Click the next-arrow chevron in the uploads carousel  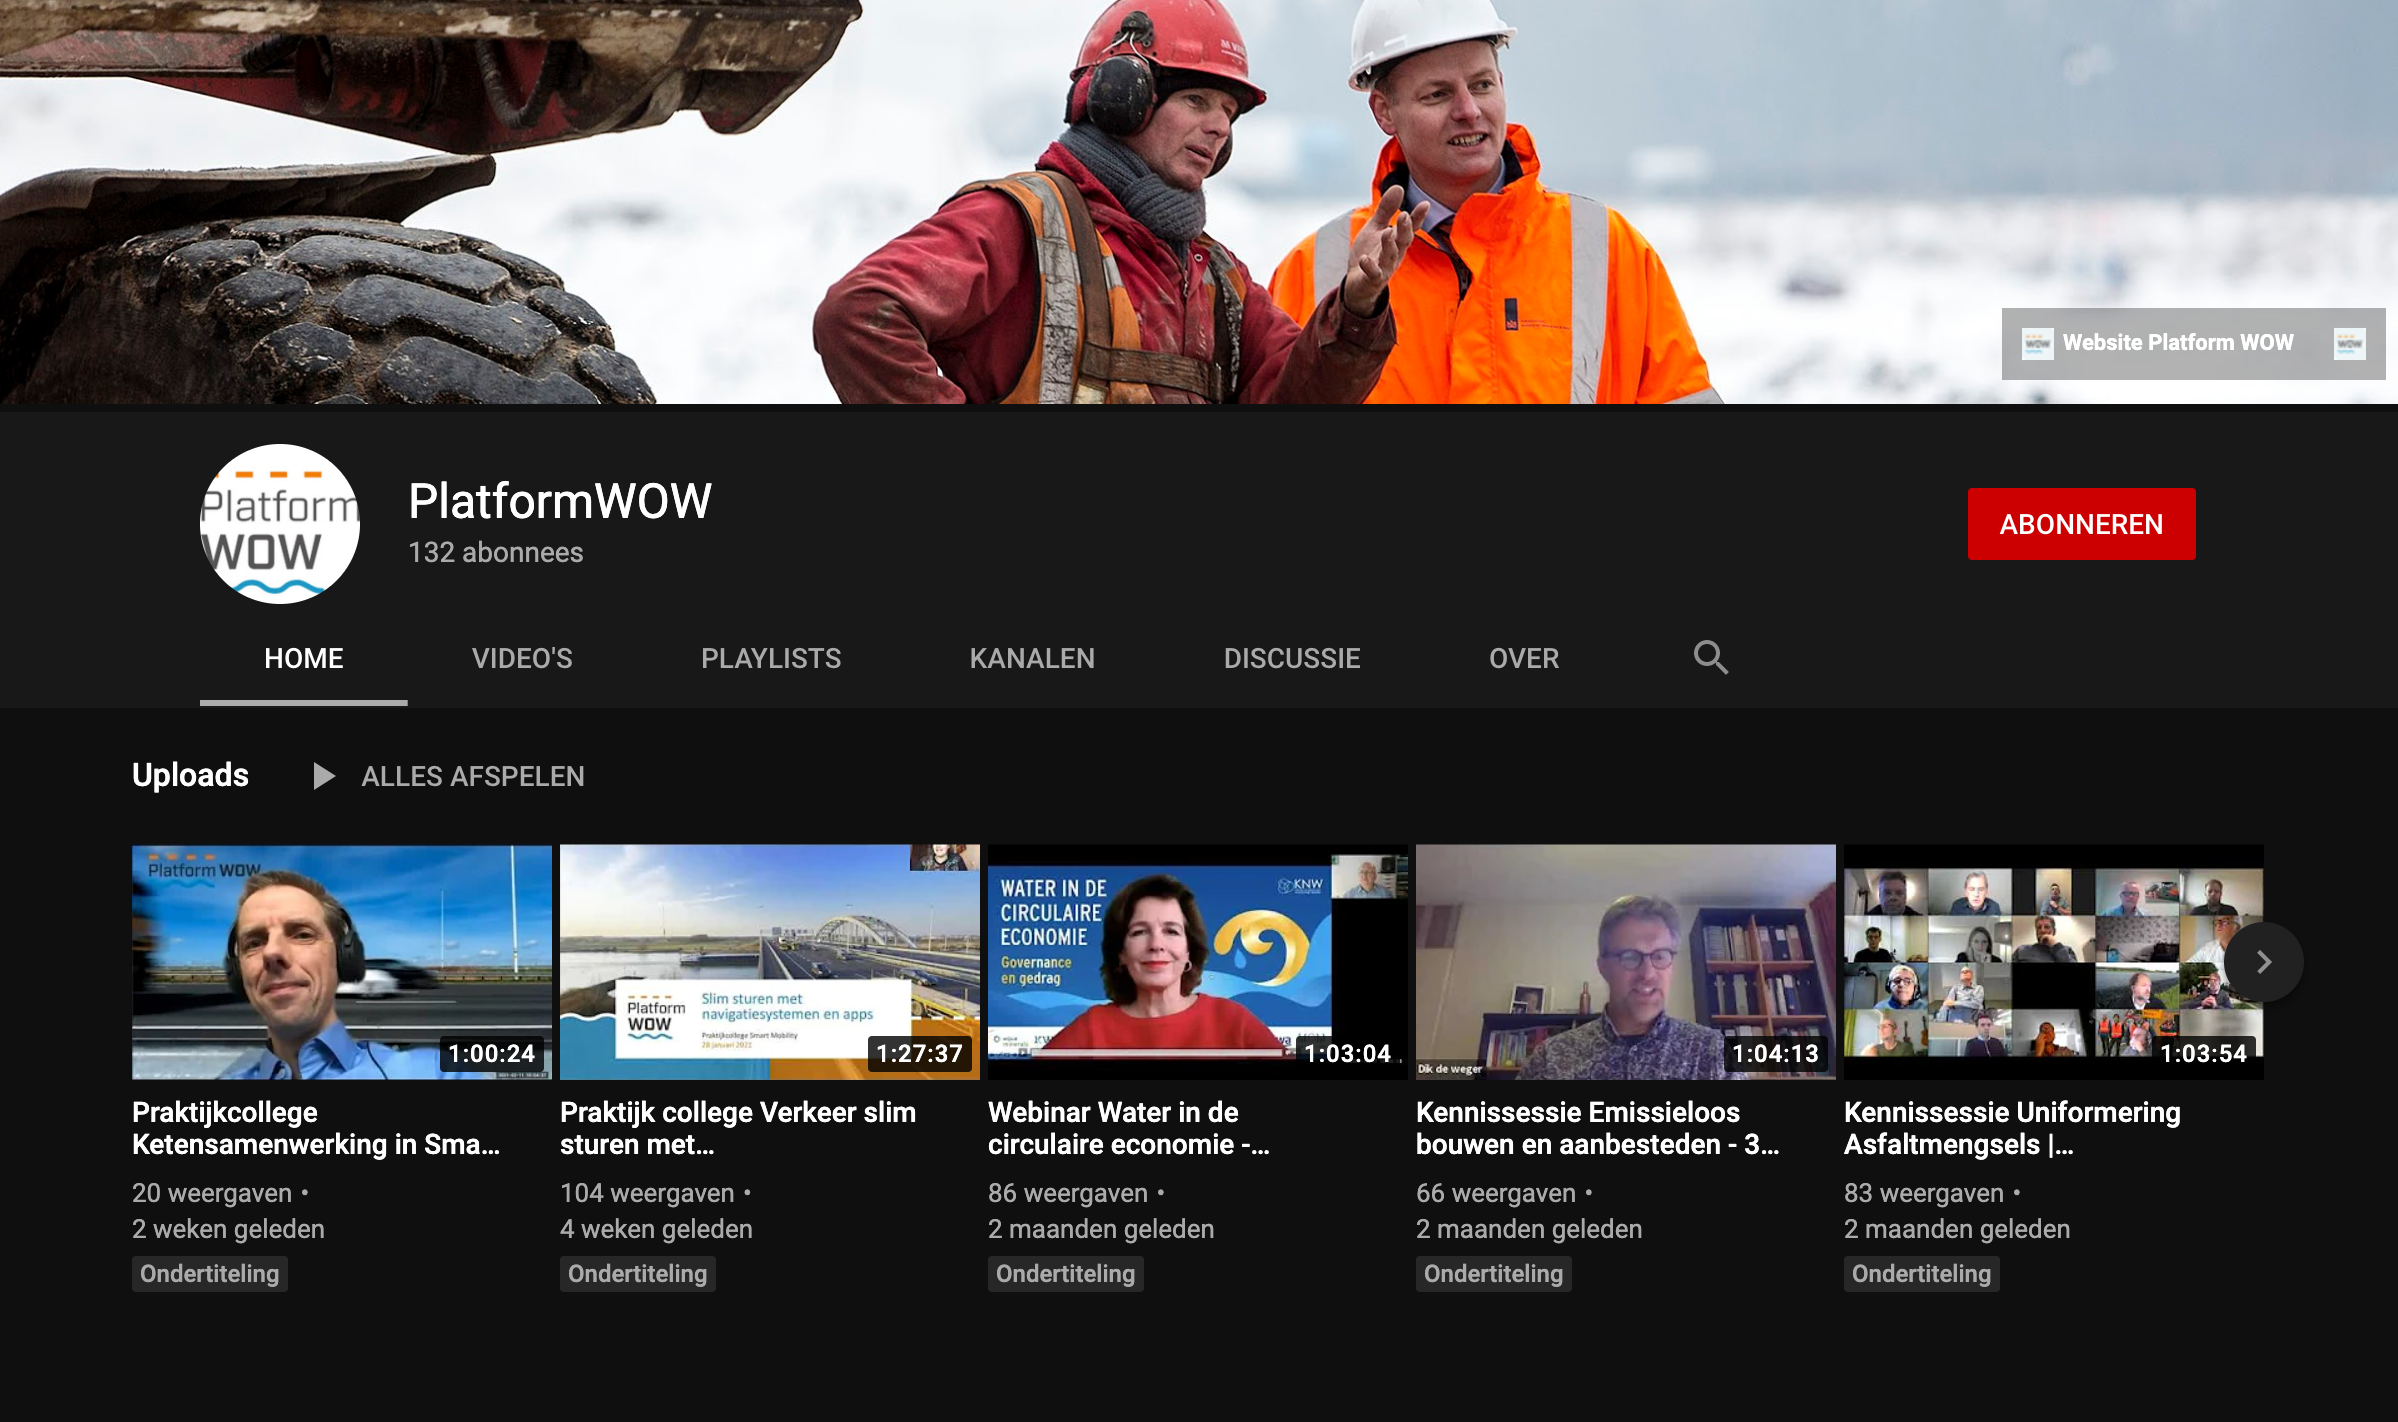click(2263, 962)
